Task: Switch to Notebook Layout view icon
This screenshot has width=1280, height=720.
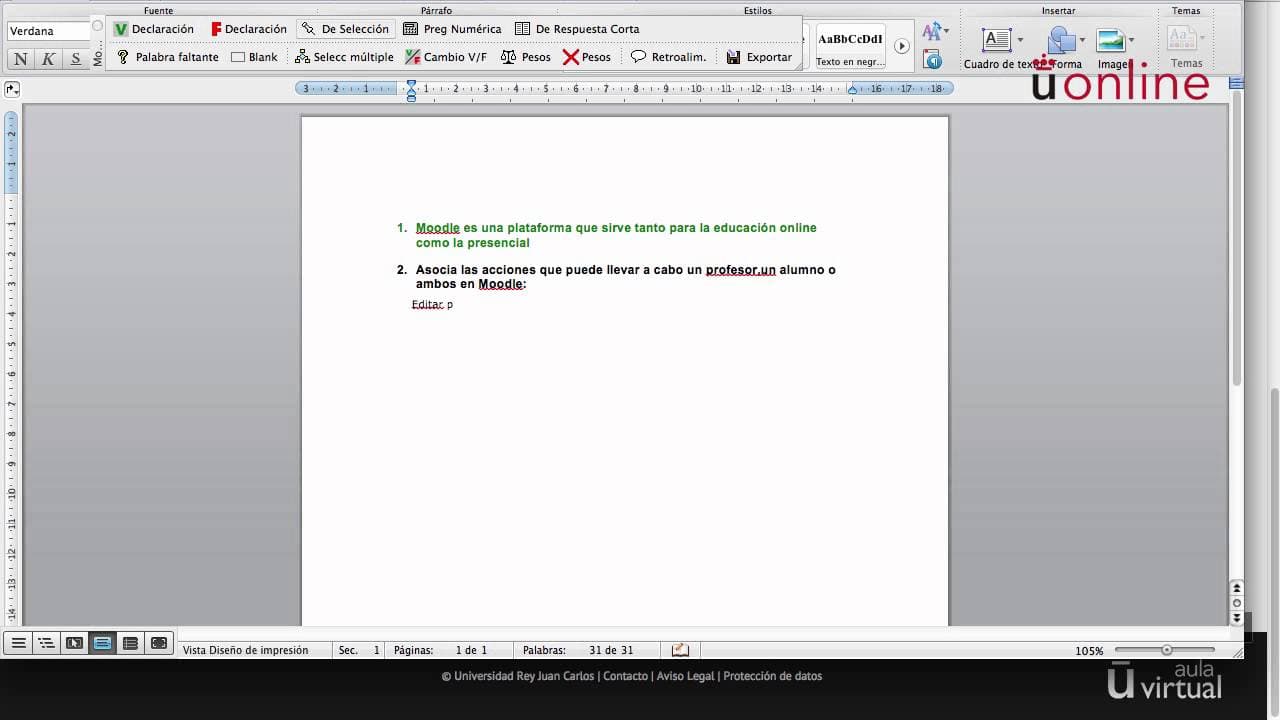Action: tap(130, 643)
